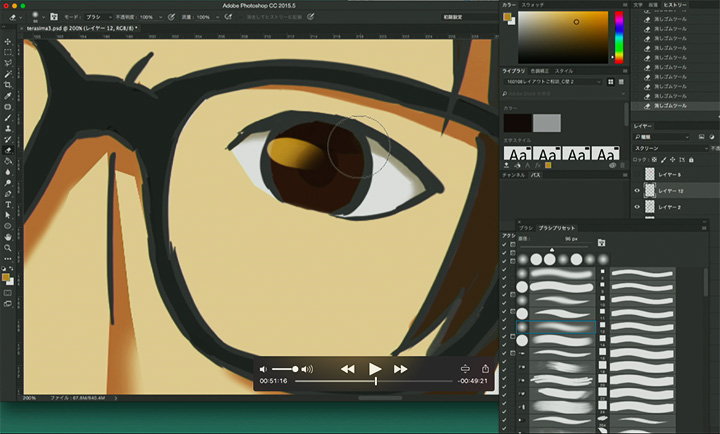Toggle pressure for opacity icon in options bar

(x=171, y=17)
